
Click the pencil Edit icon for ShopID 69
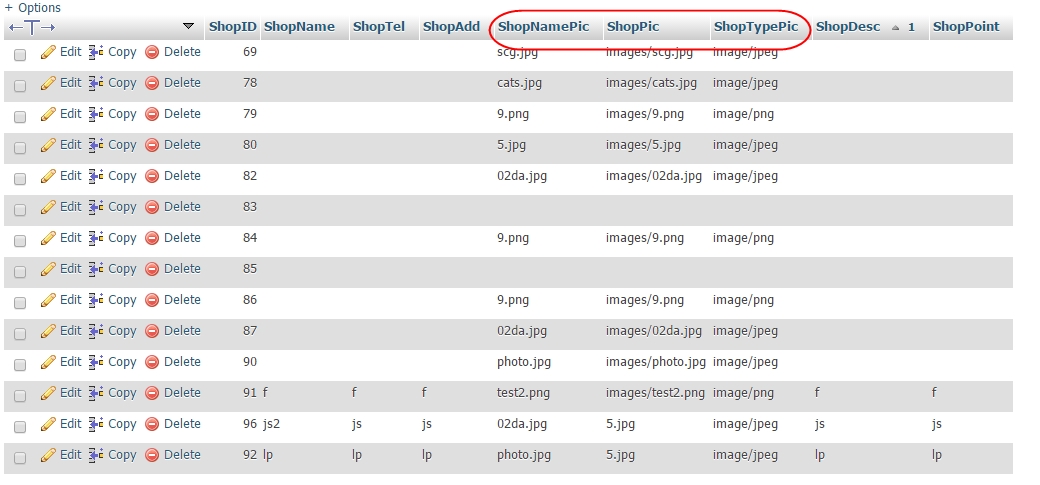coord(48,52)
